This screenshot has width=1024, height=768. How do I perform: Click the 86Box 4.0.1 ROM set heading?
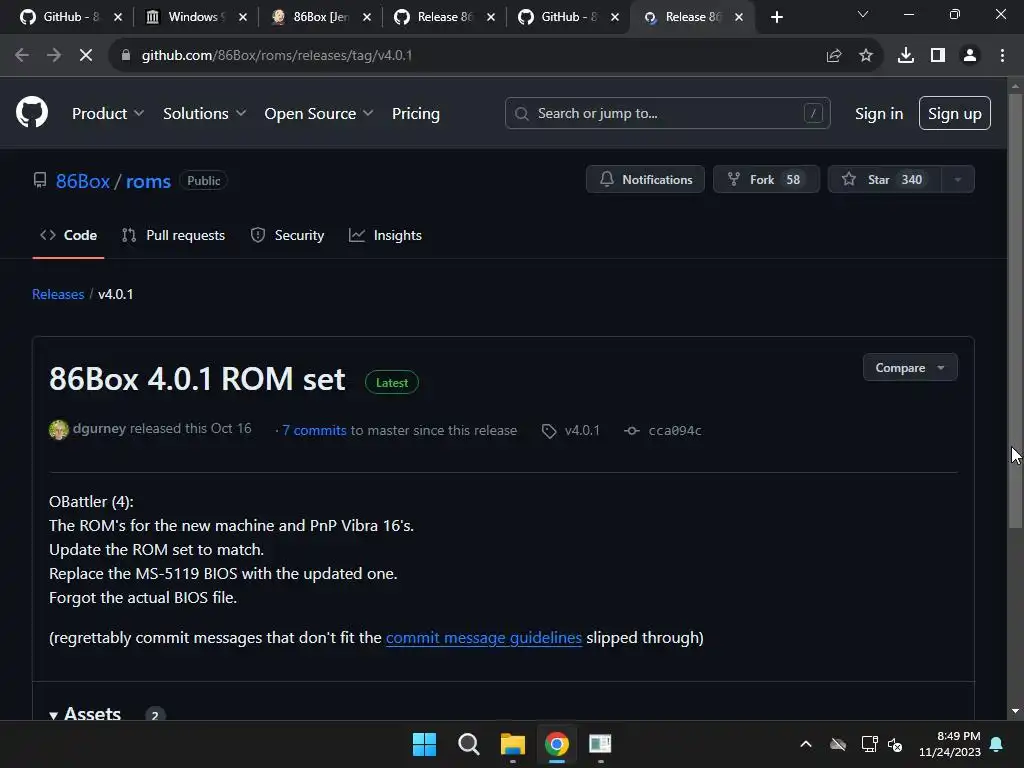197,379
